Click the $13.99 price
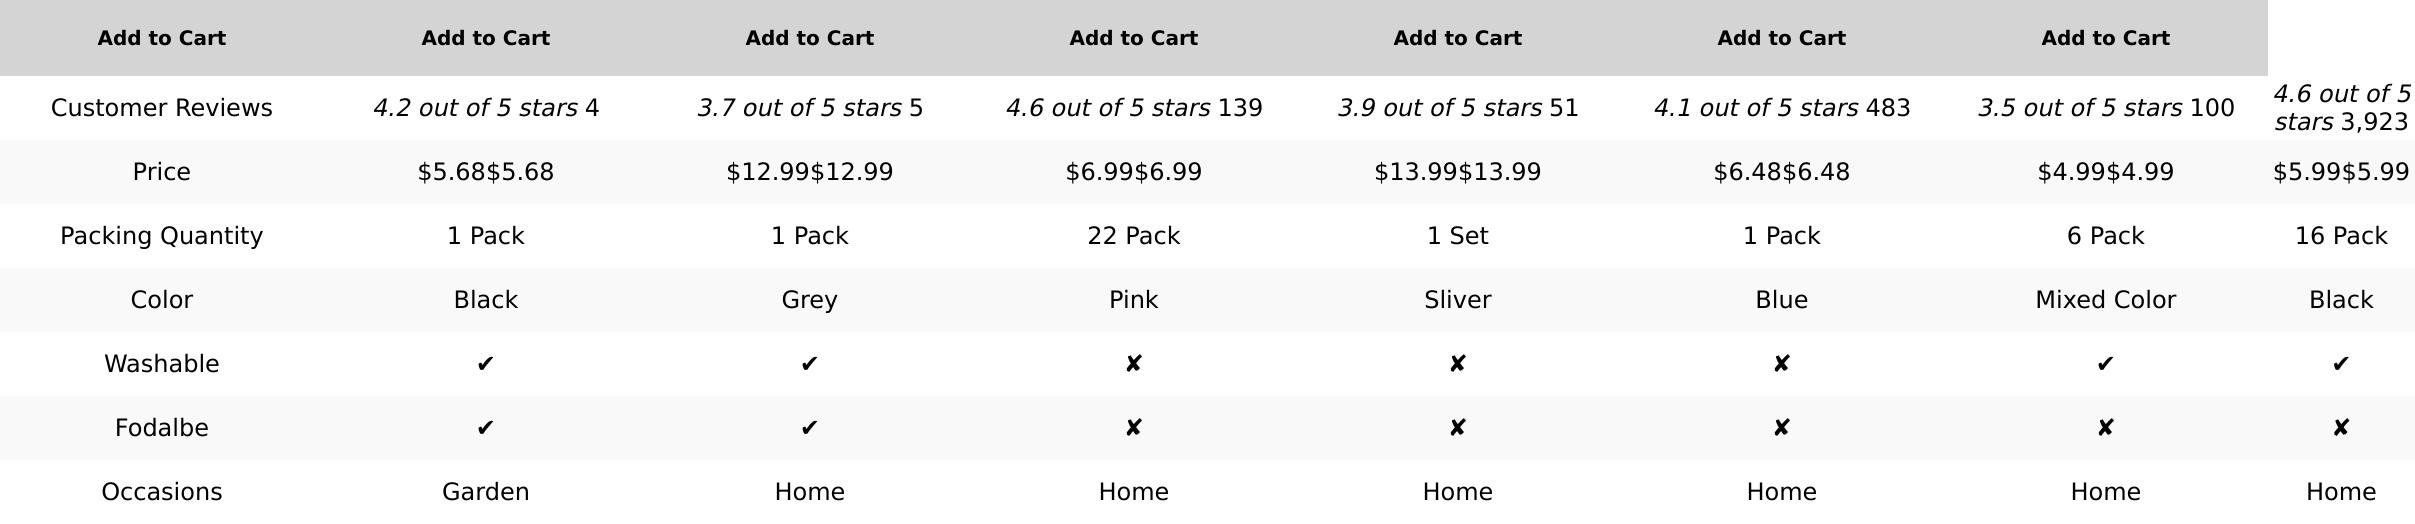The width and height of the screenshot is (2415, 524). pos(1457,172)
